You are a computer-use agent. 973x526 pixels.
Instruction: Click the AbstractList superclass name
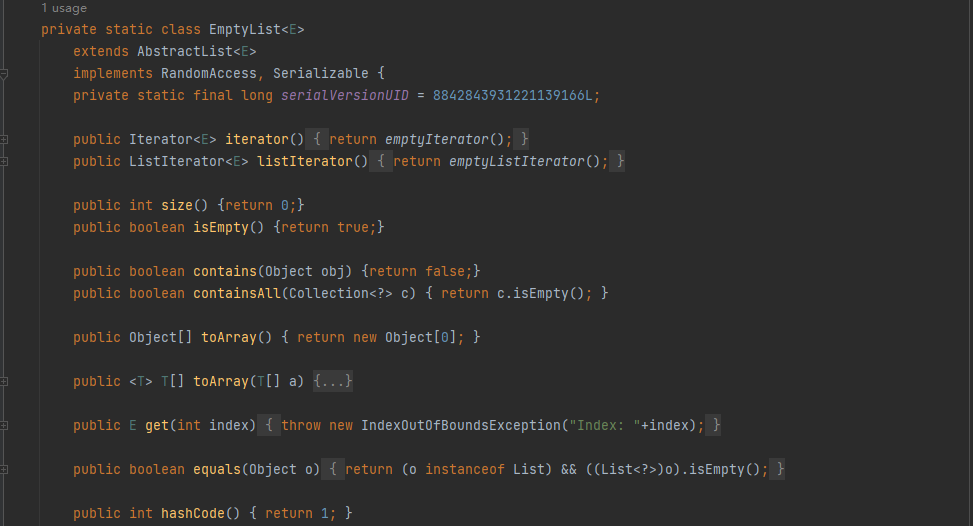[x=185, y=51]
